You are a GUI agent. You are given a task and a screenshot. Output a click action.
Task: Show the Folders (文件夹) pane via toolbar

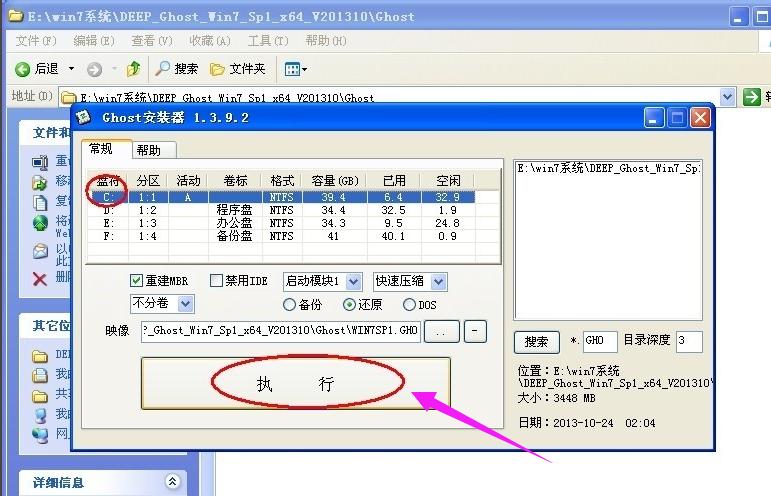click(218, 69)
